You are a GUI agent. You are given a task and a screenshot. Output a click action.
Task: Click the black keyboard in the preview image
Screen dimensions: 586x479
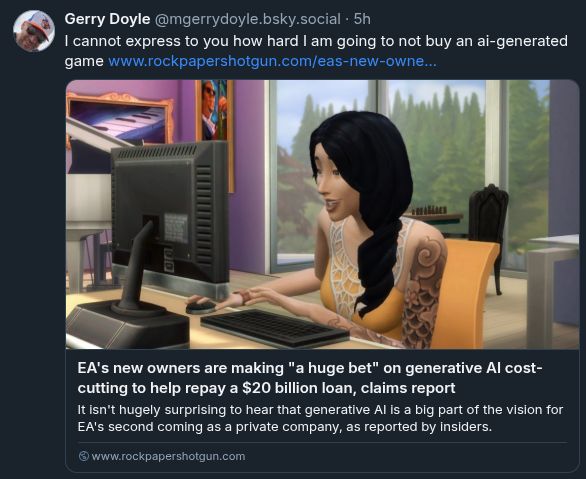point(275,328)
